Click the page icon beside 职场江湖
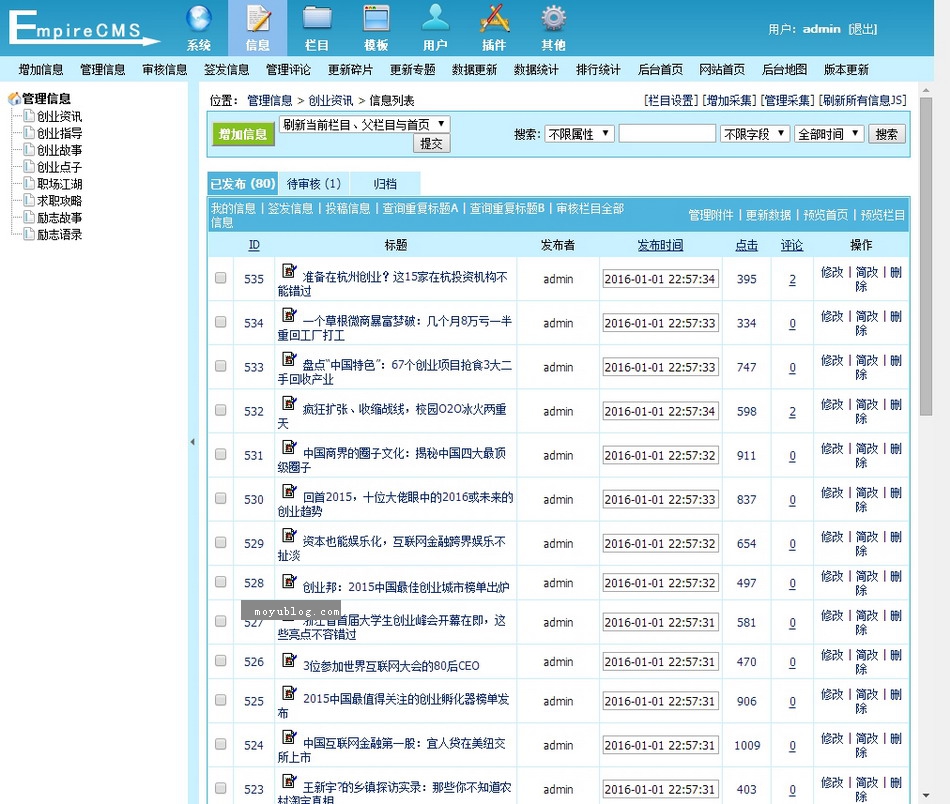Screen dimensions: 950x804 tap(29, 183)
